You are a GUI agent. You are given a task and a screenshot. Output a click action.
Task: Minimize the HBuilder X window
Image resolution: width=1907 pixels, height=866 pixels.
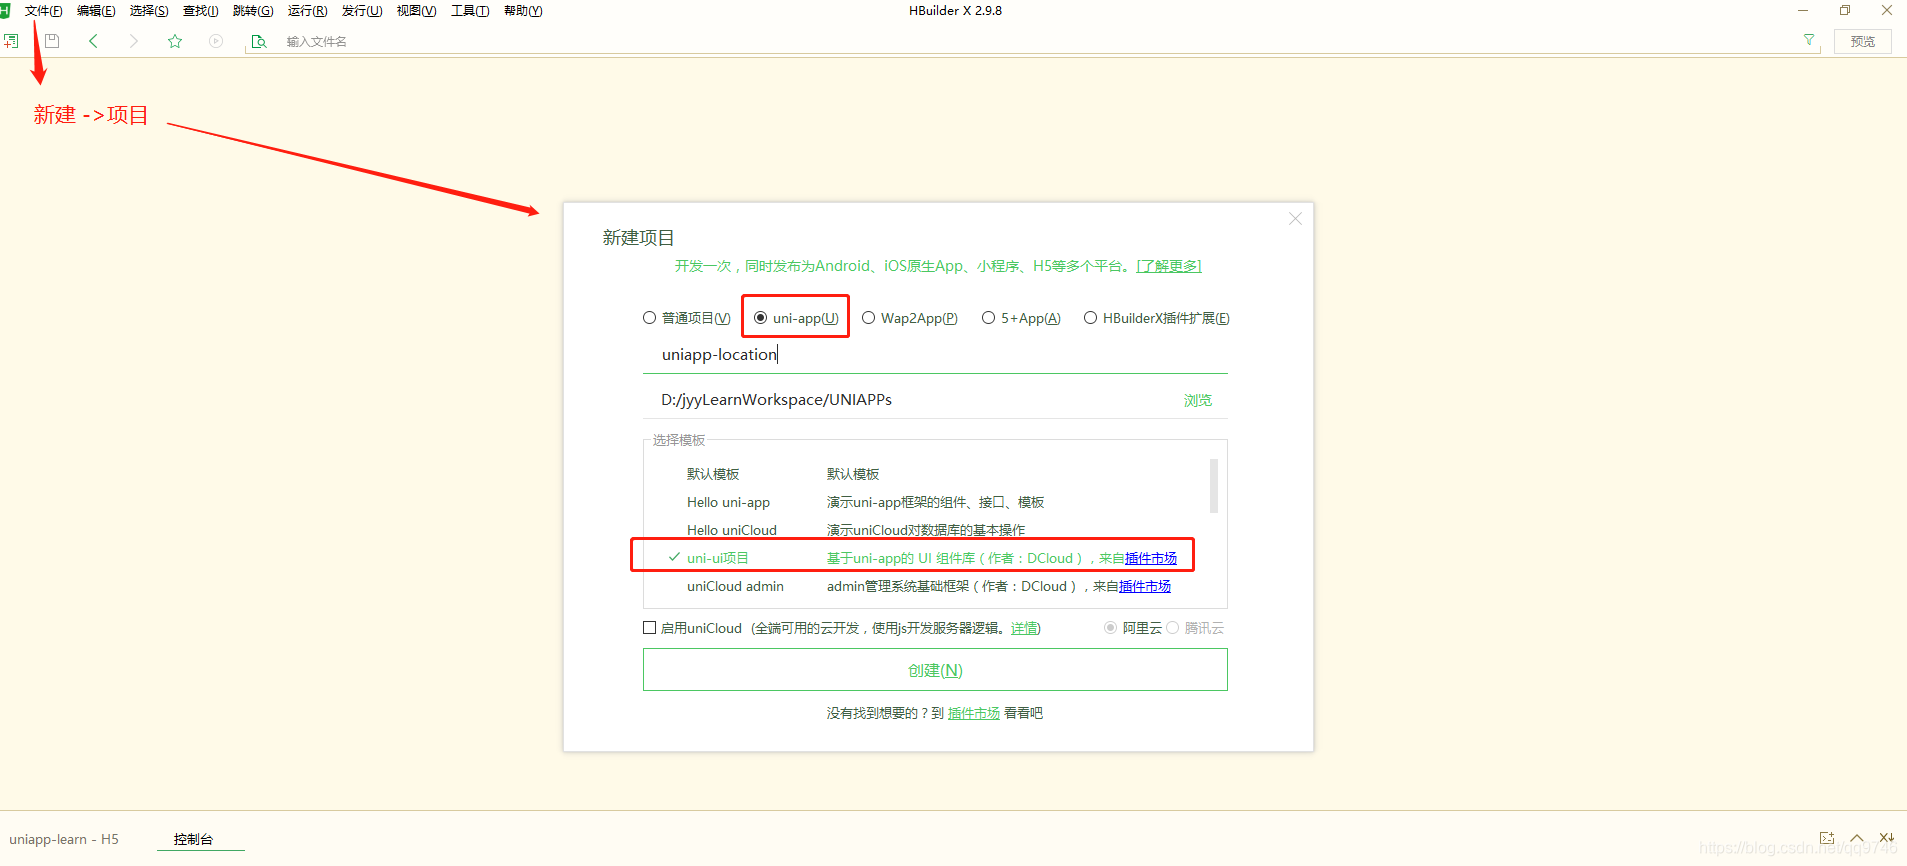[1803, 11]
